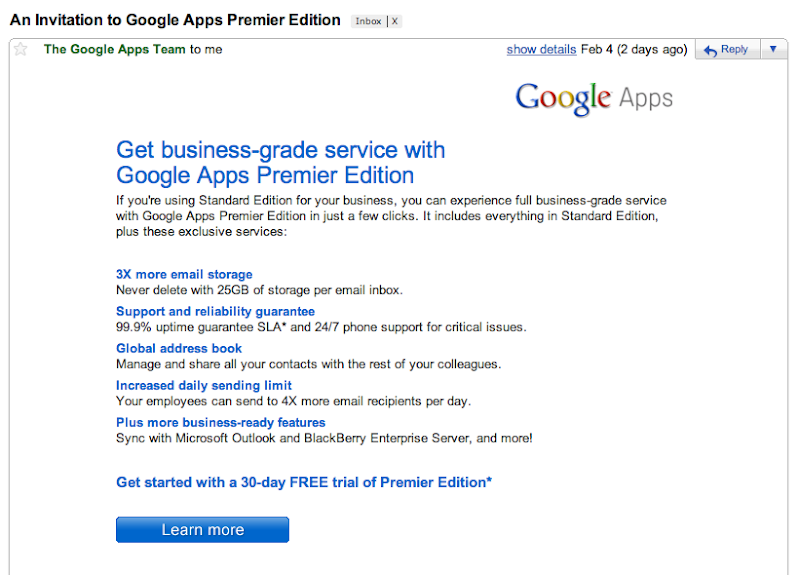Click the sender name The Google Apps Team

point(115,49)
